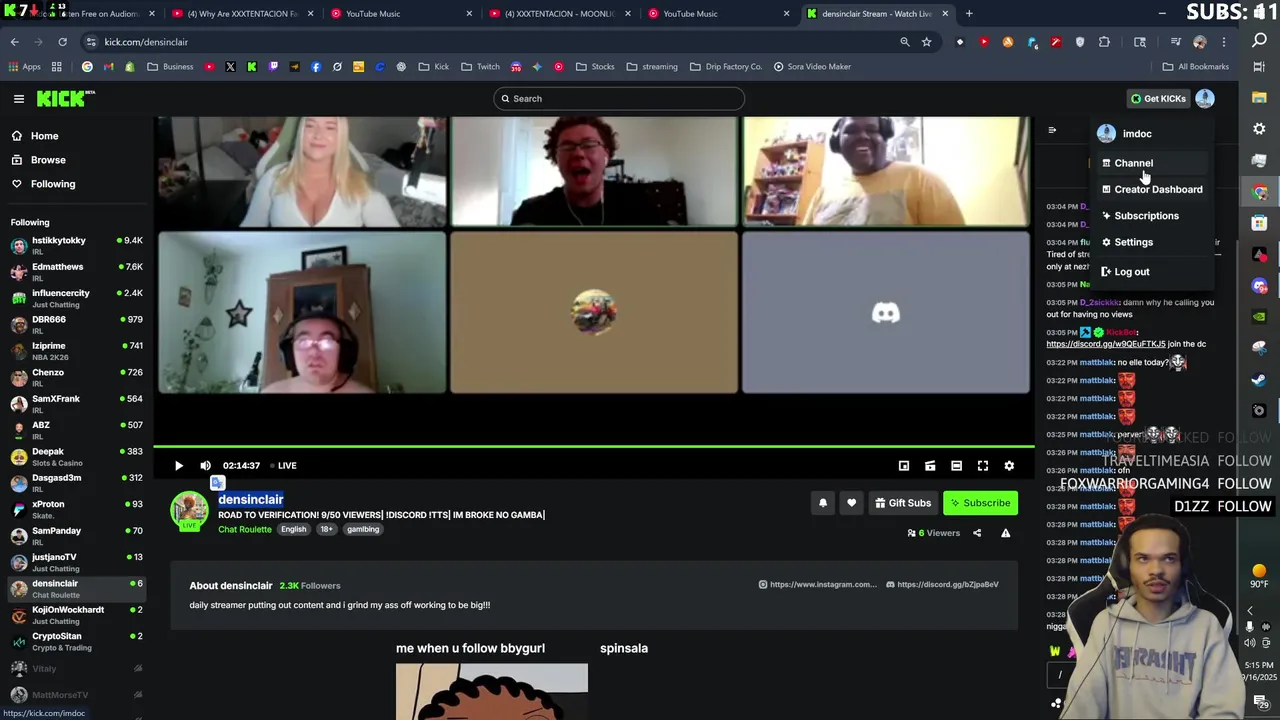Open Windows taskbar settings gear icon

[1259, 129]
